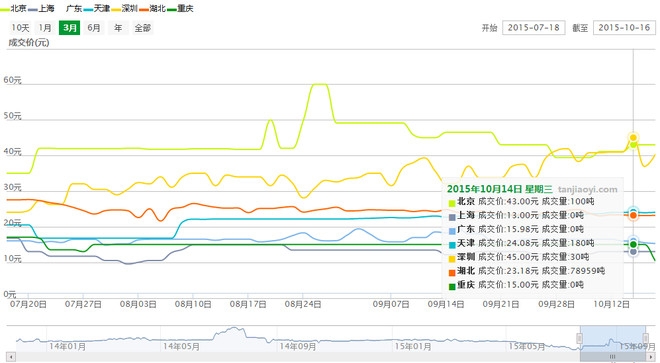660x363 pixels.
Task: Grab the right handle of range selector
Action: [x=645, y=338]
